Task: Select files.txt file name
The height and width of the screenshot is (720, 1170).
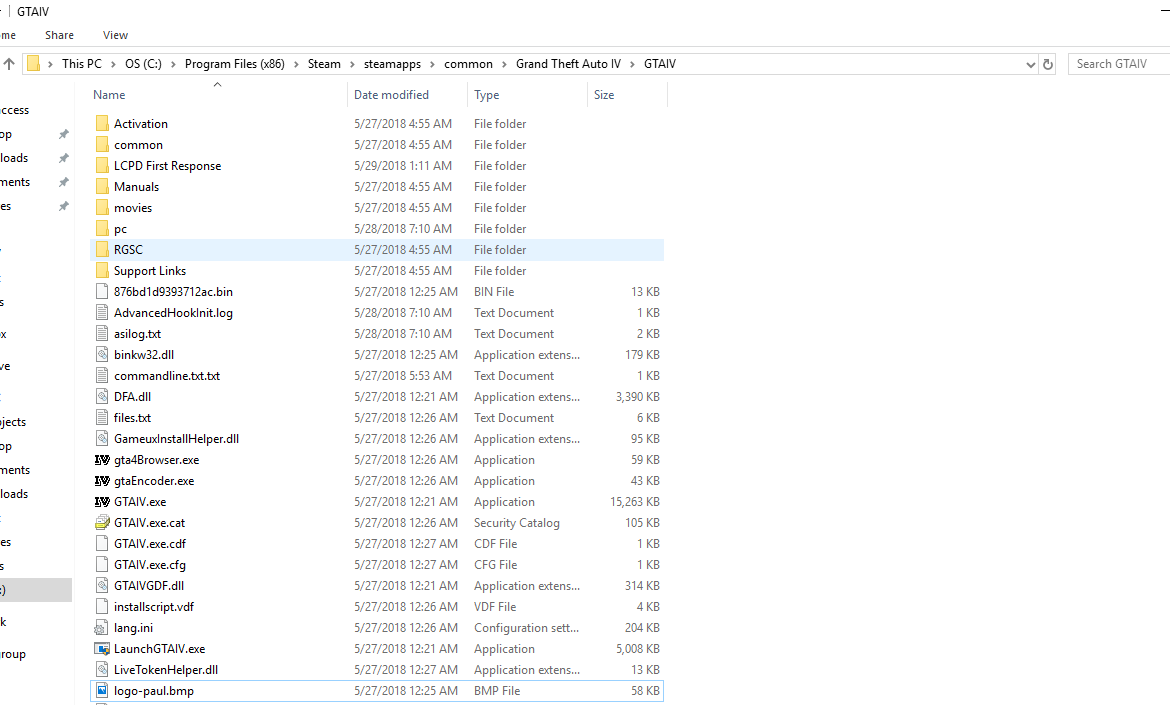Action: click(x=132, y=418)
